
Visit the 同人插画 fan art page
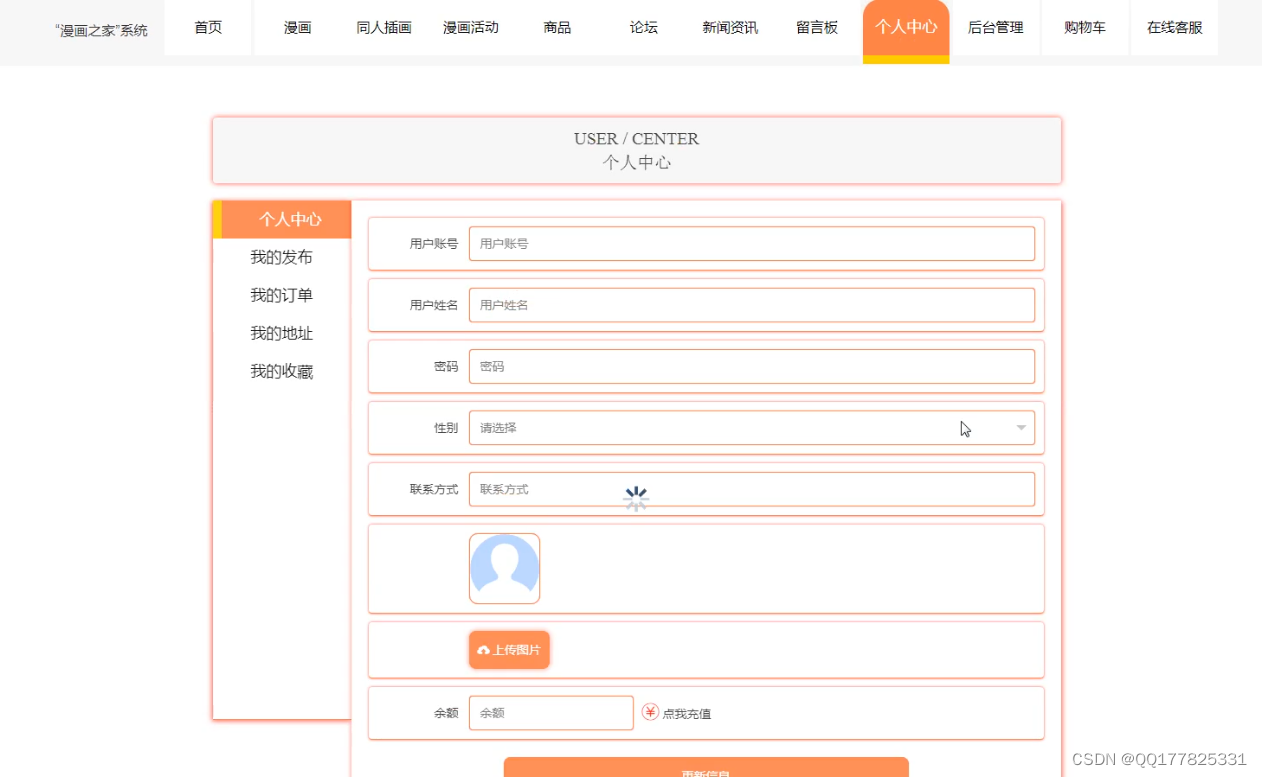tap(383, 28)
